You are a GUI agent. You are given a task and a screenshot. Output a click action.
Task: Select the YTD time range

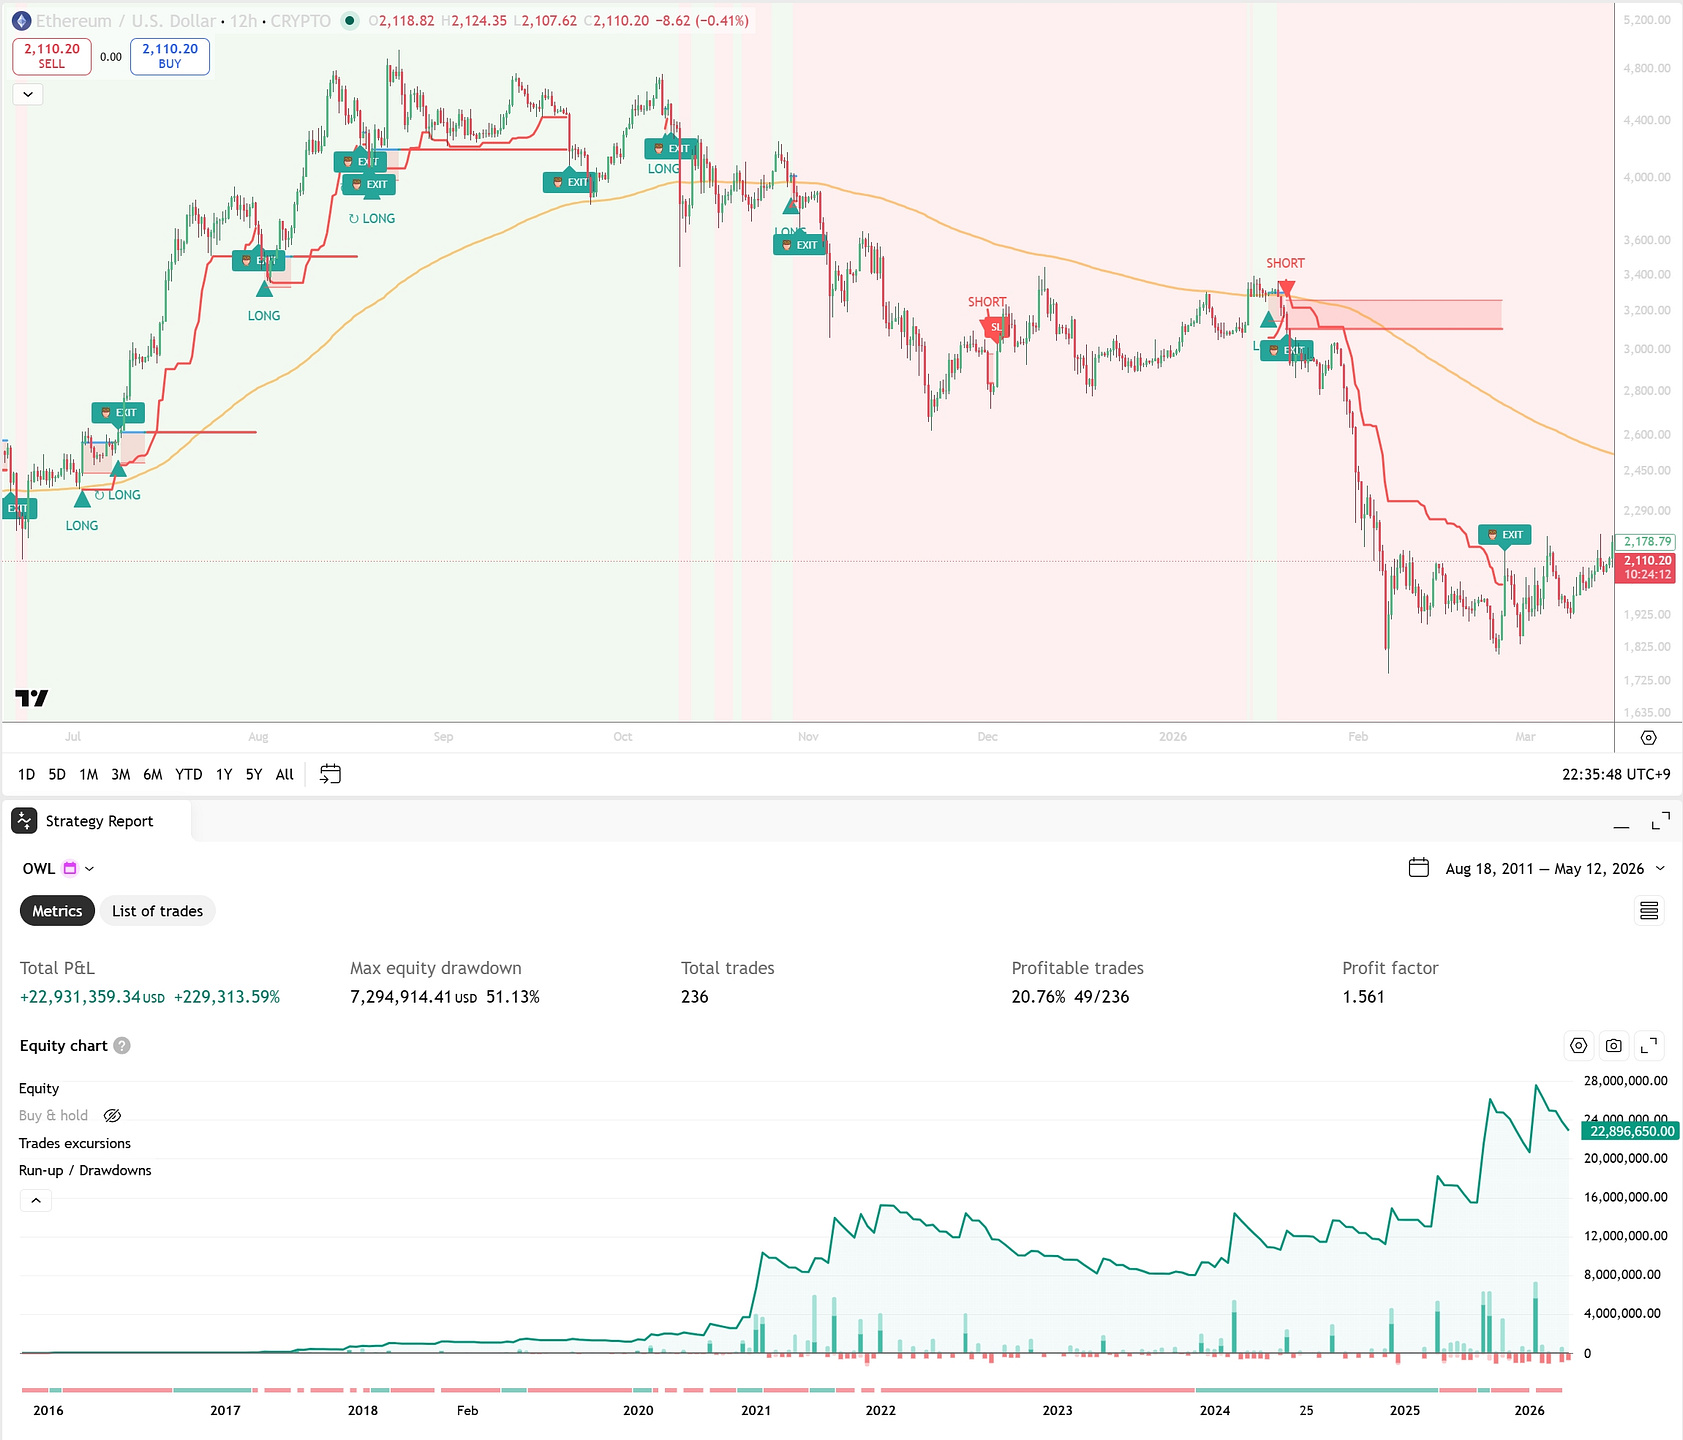tap(189, 775)
